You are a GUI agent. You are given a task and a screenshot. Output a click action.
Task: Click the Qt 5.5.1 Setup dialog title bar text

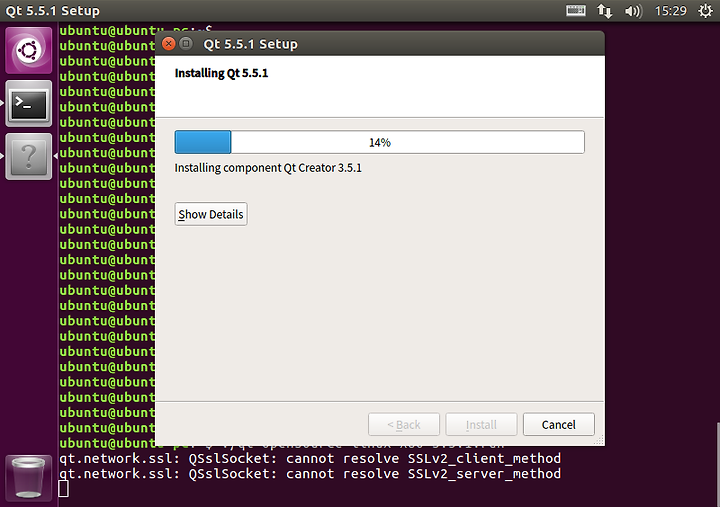[250, 44]
